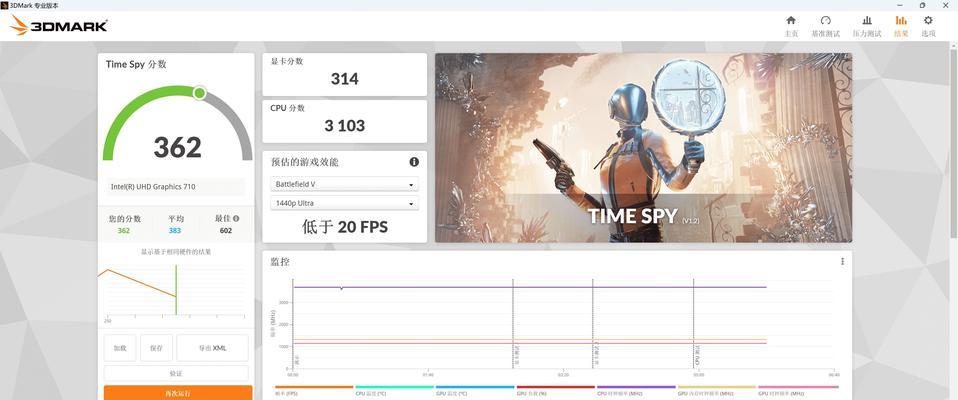Toggle the CPU 时钟频率 purple legend

click(636, 391)
